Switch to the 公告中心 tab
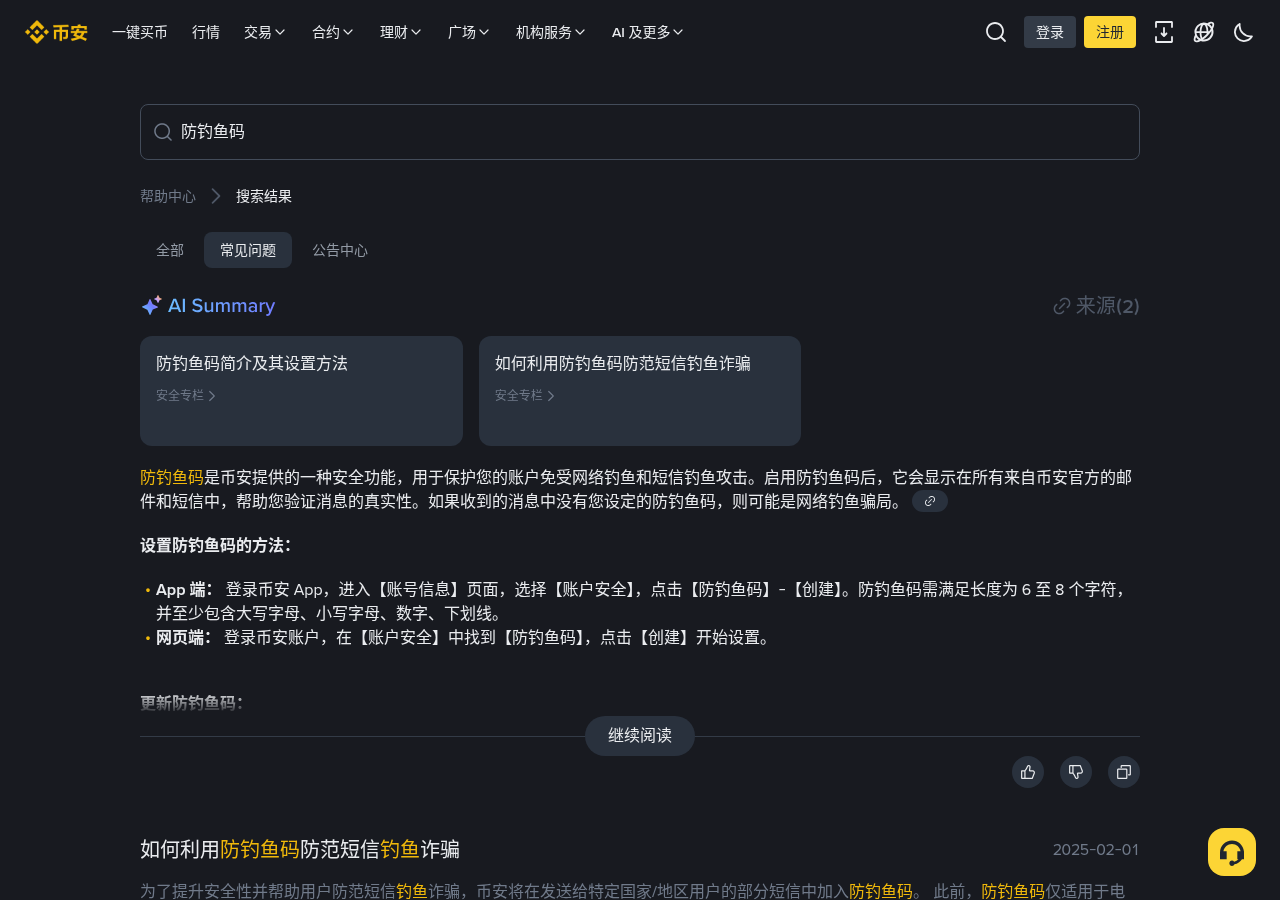 click(x=340, y=250)
